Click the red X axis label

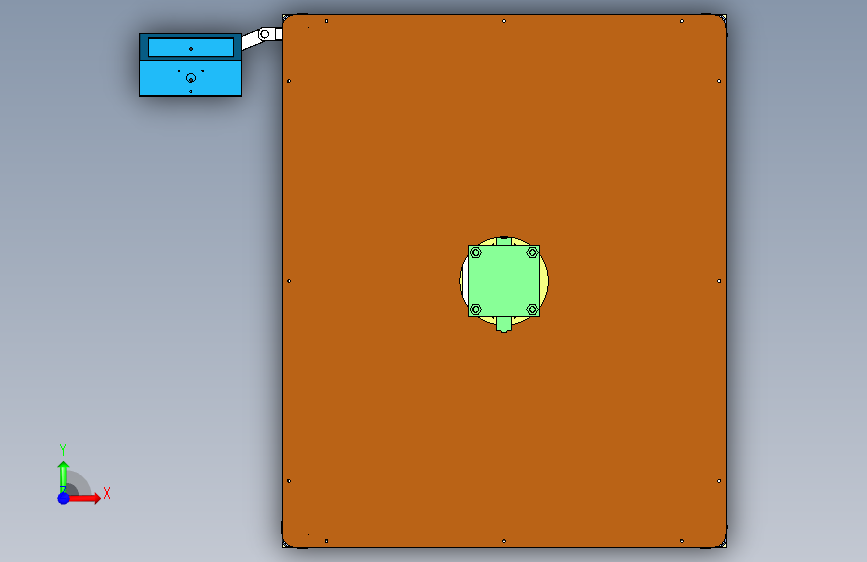click(107, 493)
